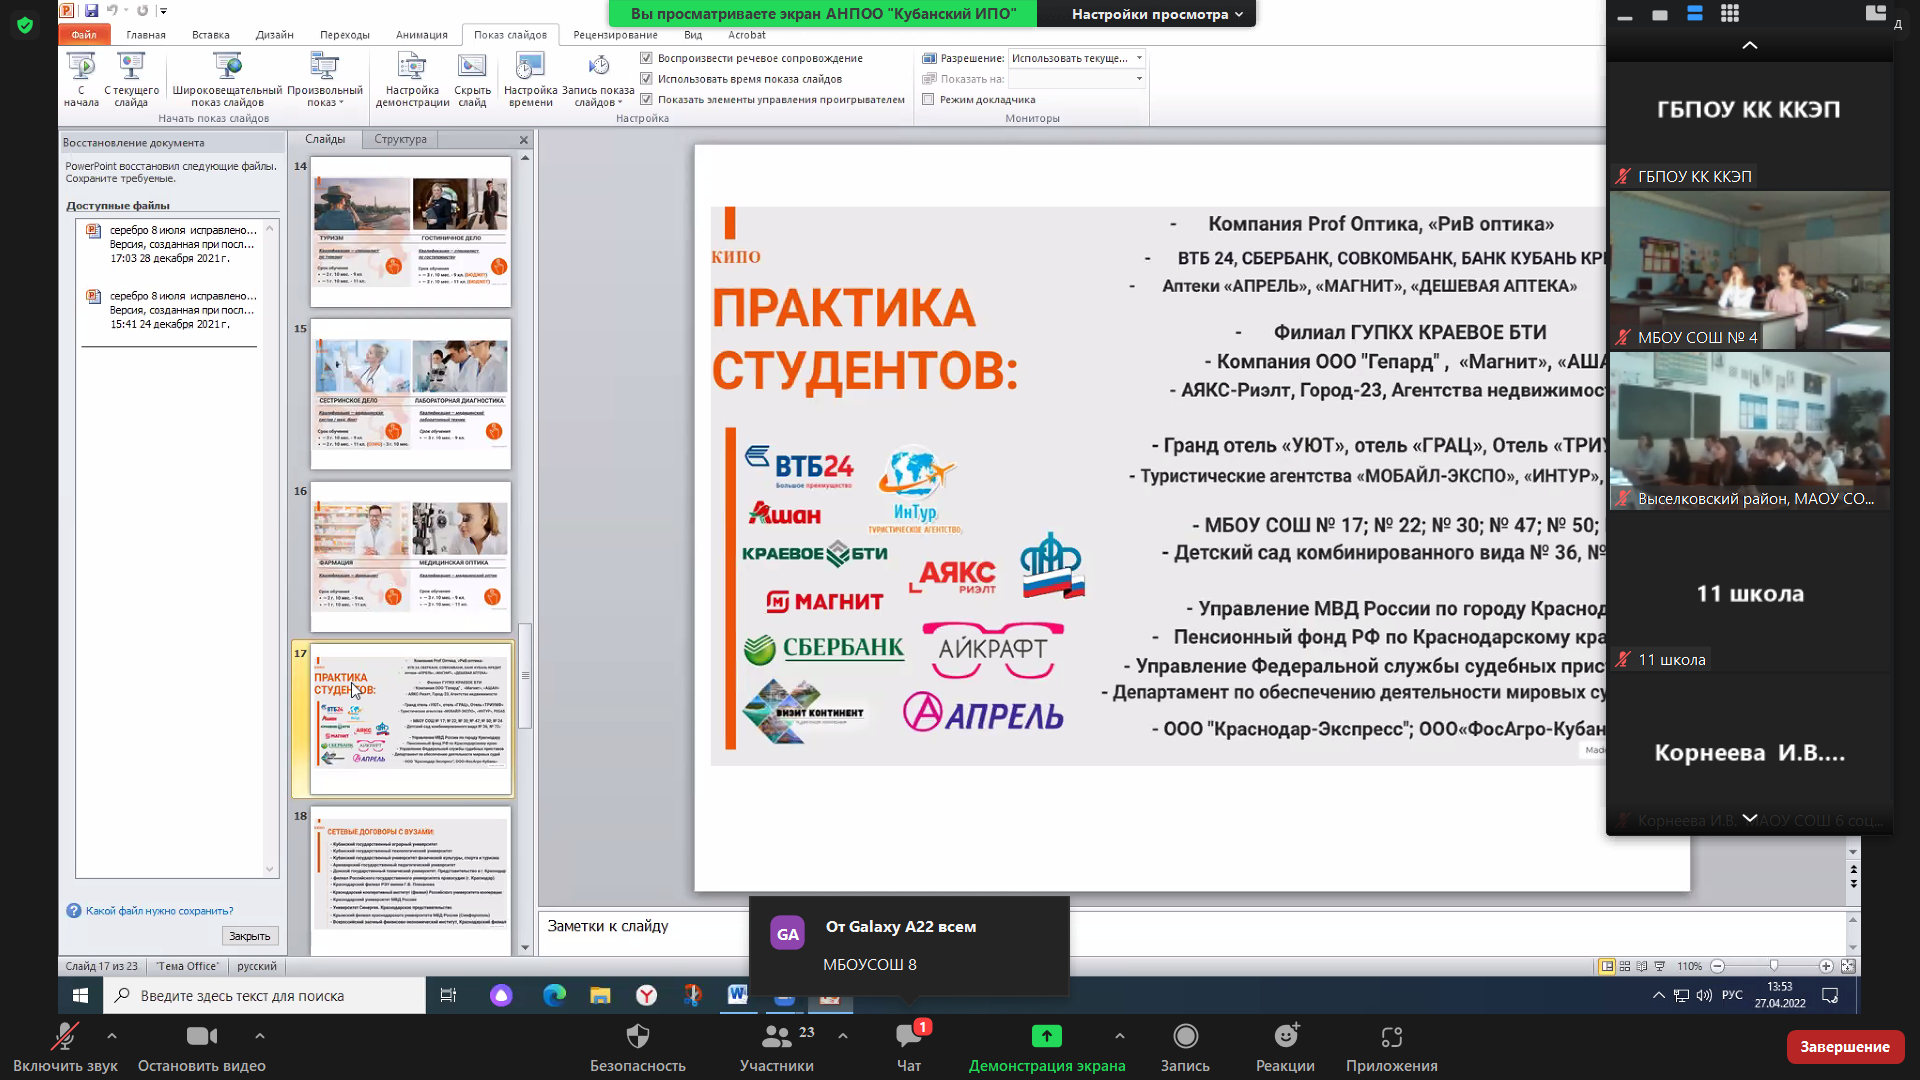End meeting with Завершение button
This screenshot has width=1920, height=1080.
click(1845, 1047)
